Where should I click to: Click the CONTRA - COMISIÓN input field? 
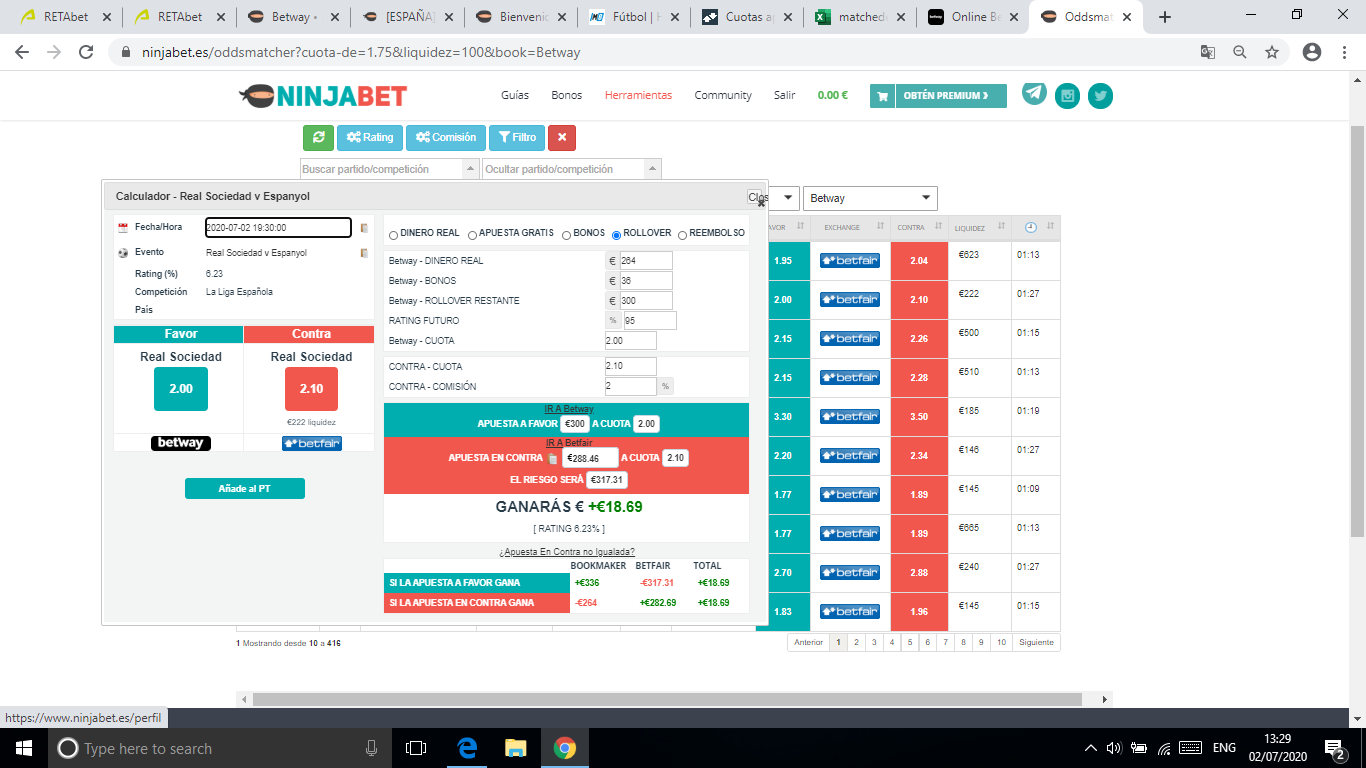[x=630, y=386]
